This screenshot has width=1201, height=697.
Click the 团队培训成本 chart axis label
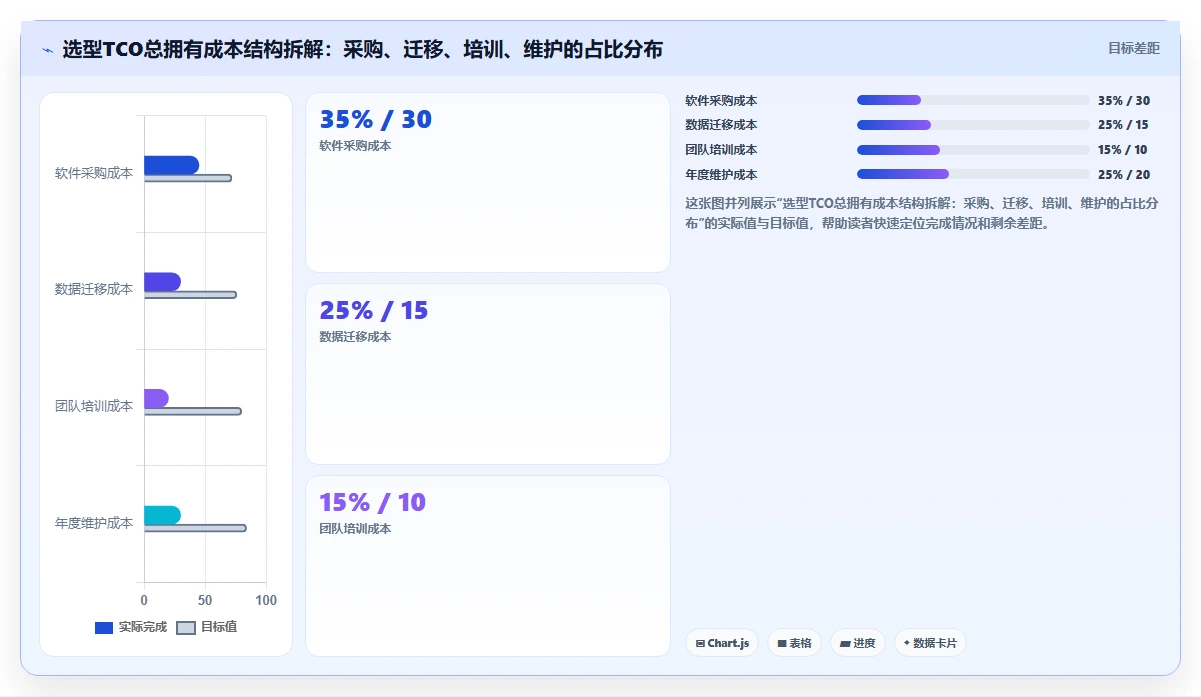[94, 406]
